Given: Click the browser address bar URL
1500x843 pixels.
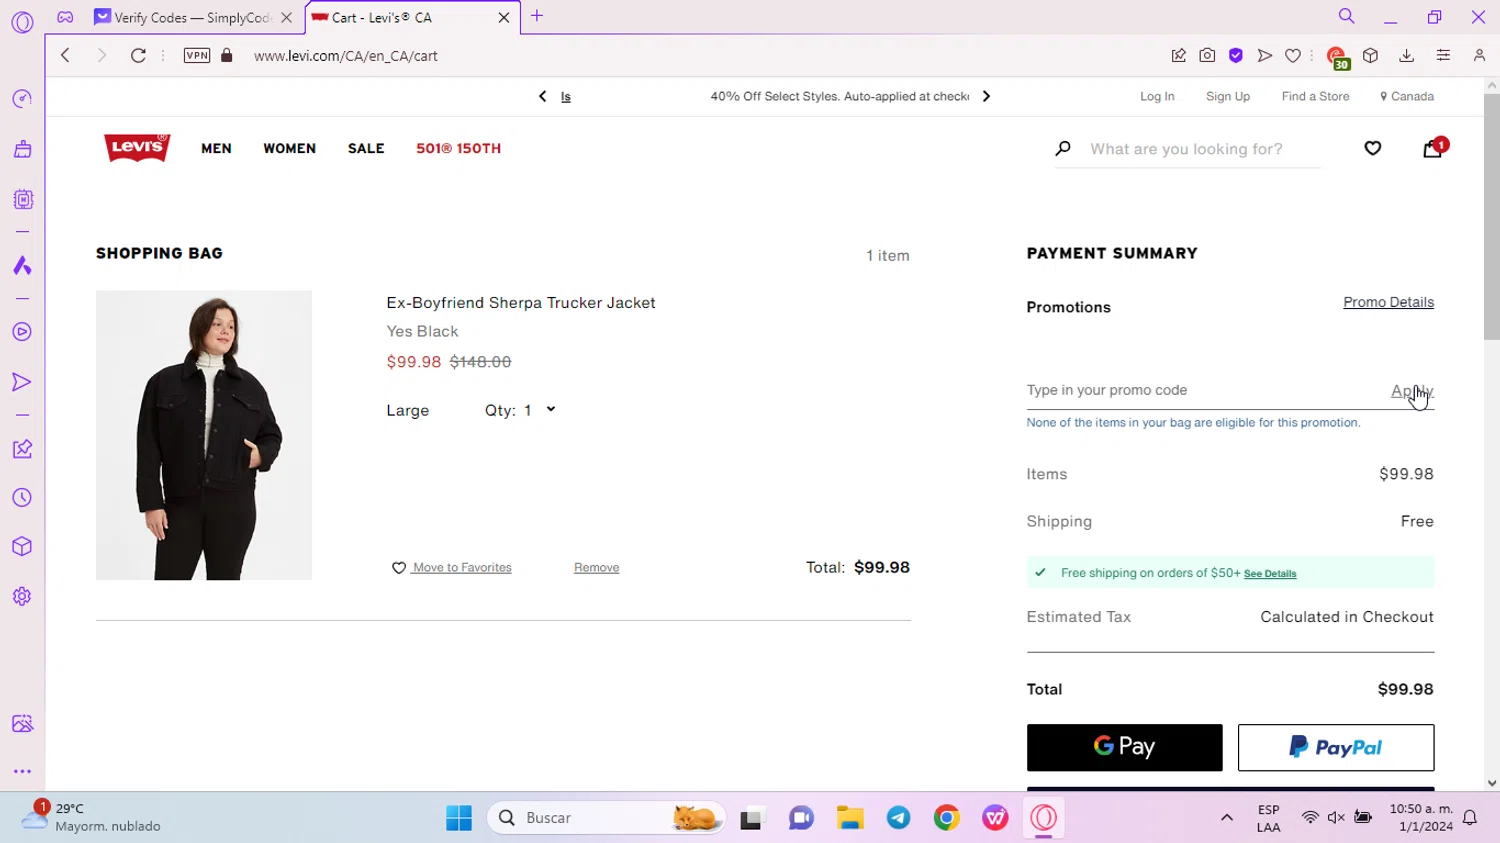Looking at the screenshot, I should click(345, 56).
